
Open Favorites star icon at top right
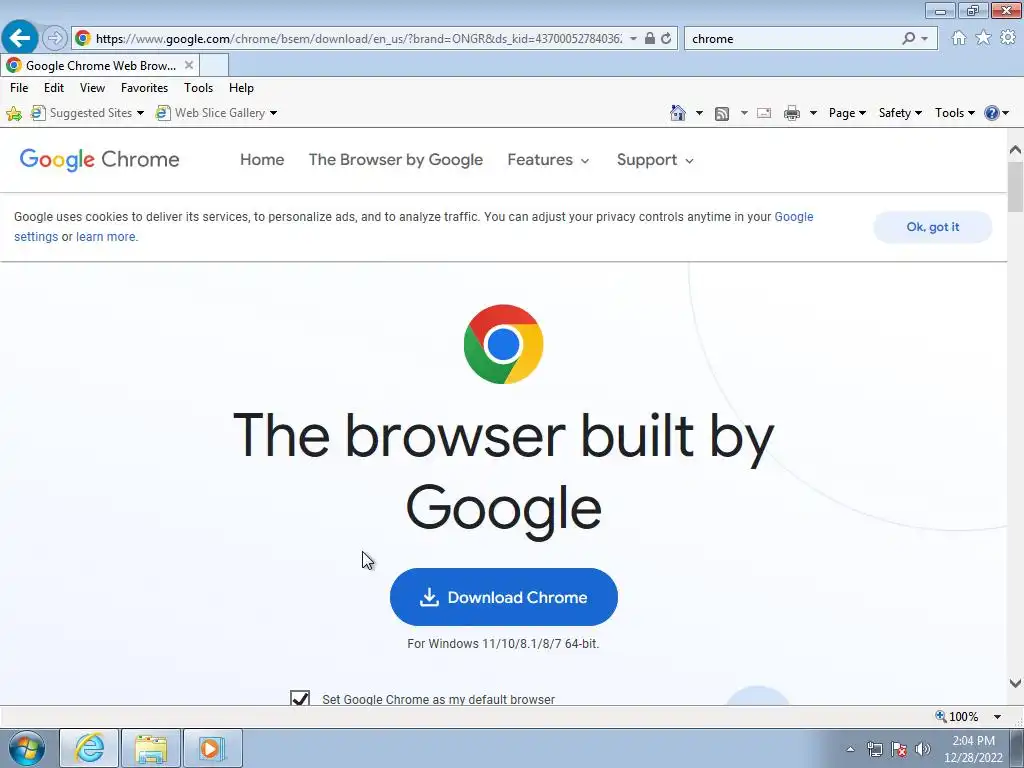click(x=983, y=38)
